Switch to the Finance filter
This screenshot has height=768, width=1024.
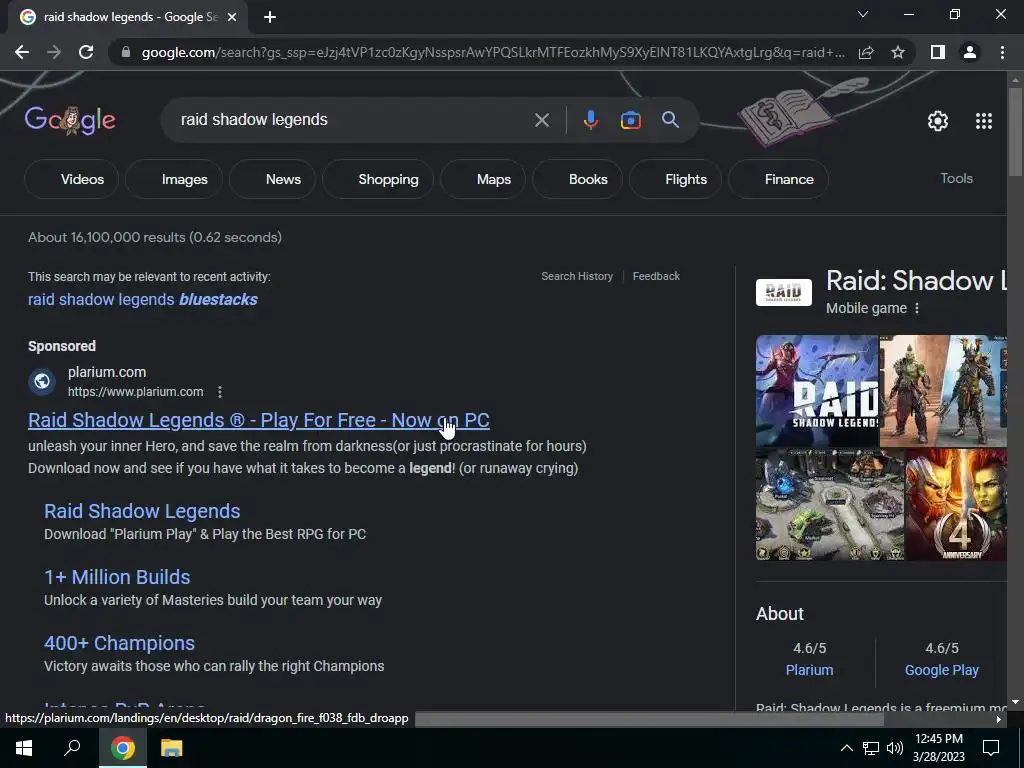pyautogui.click(x=778, y=179)
